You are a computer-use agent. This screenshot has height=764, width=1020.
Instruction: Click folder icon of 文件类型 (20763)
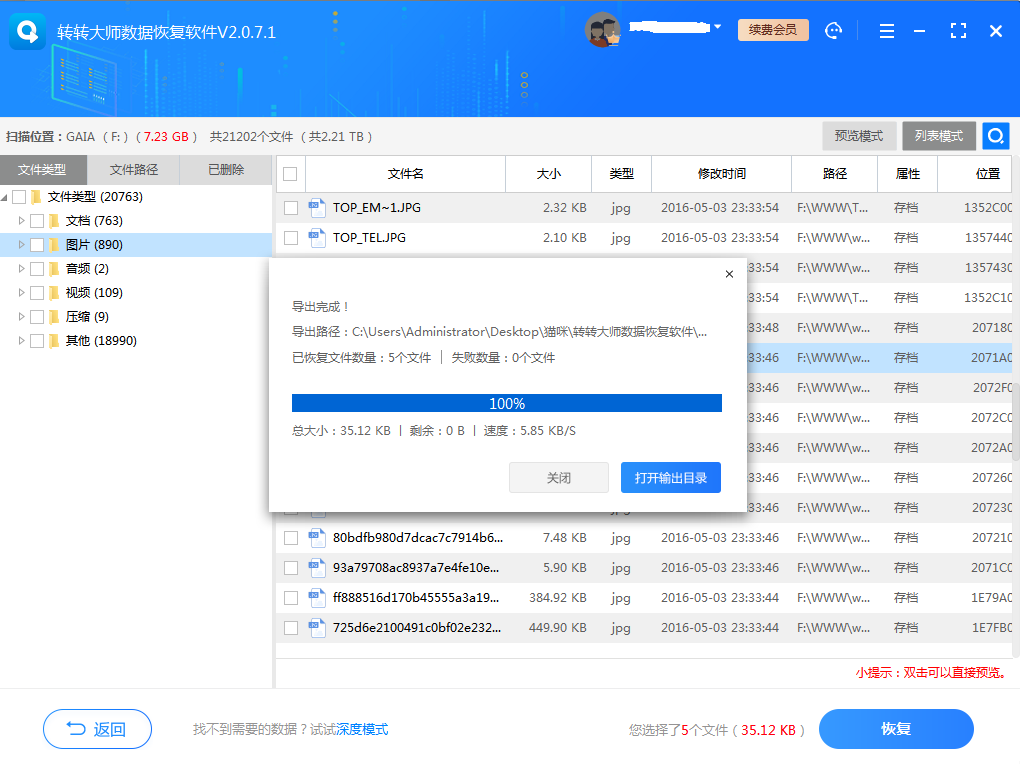(x=36, y=197)
